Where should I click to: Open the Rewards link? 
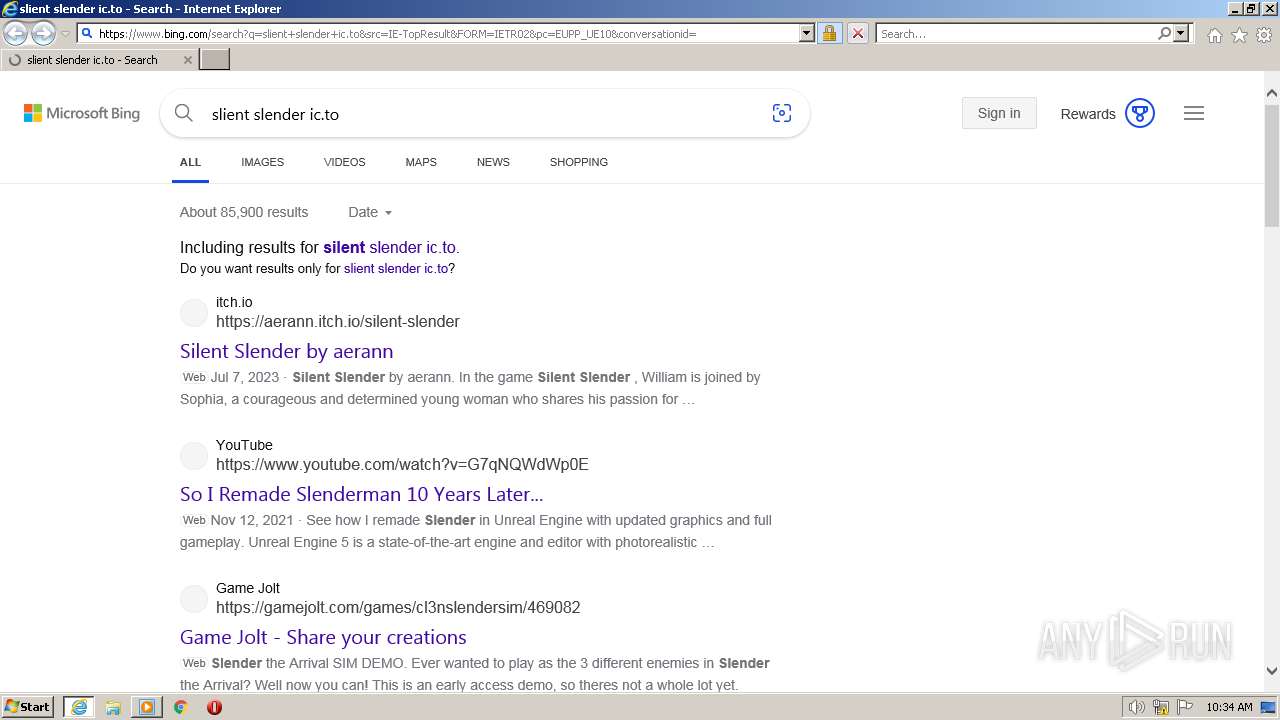[x=1088, y=114]
